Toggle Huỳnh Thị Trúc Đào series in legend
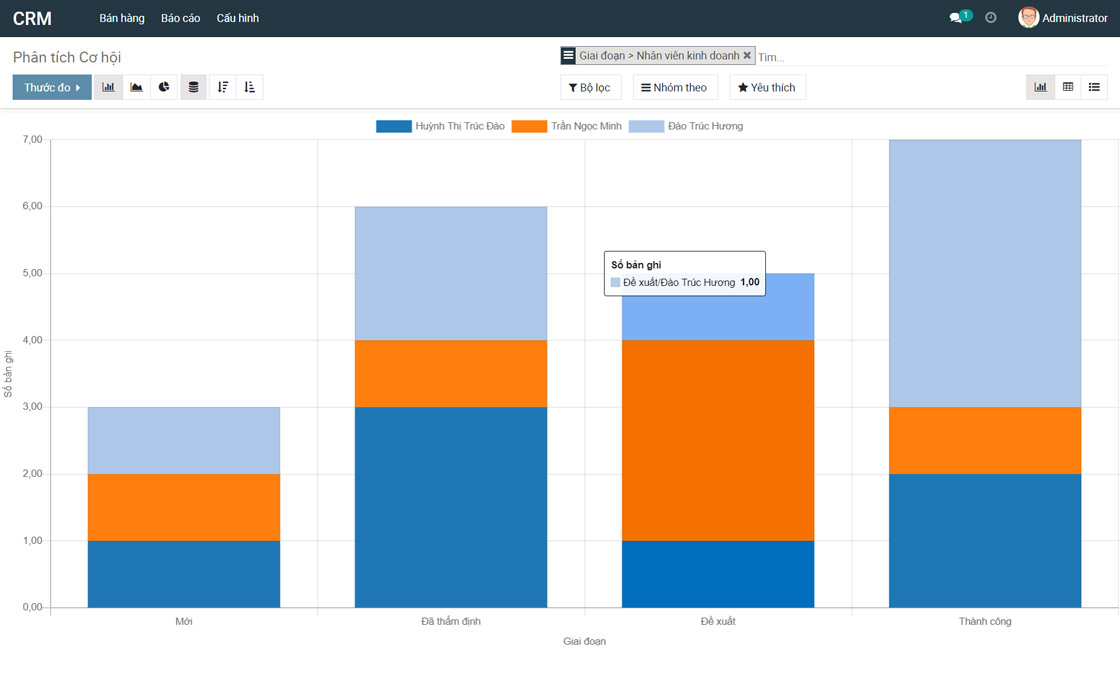The width and height of the screenshot is (1120, 676). (x=441, y=126)
